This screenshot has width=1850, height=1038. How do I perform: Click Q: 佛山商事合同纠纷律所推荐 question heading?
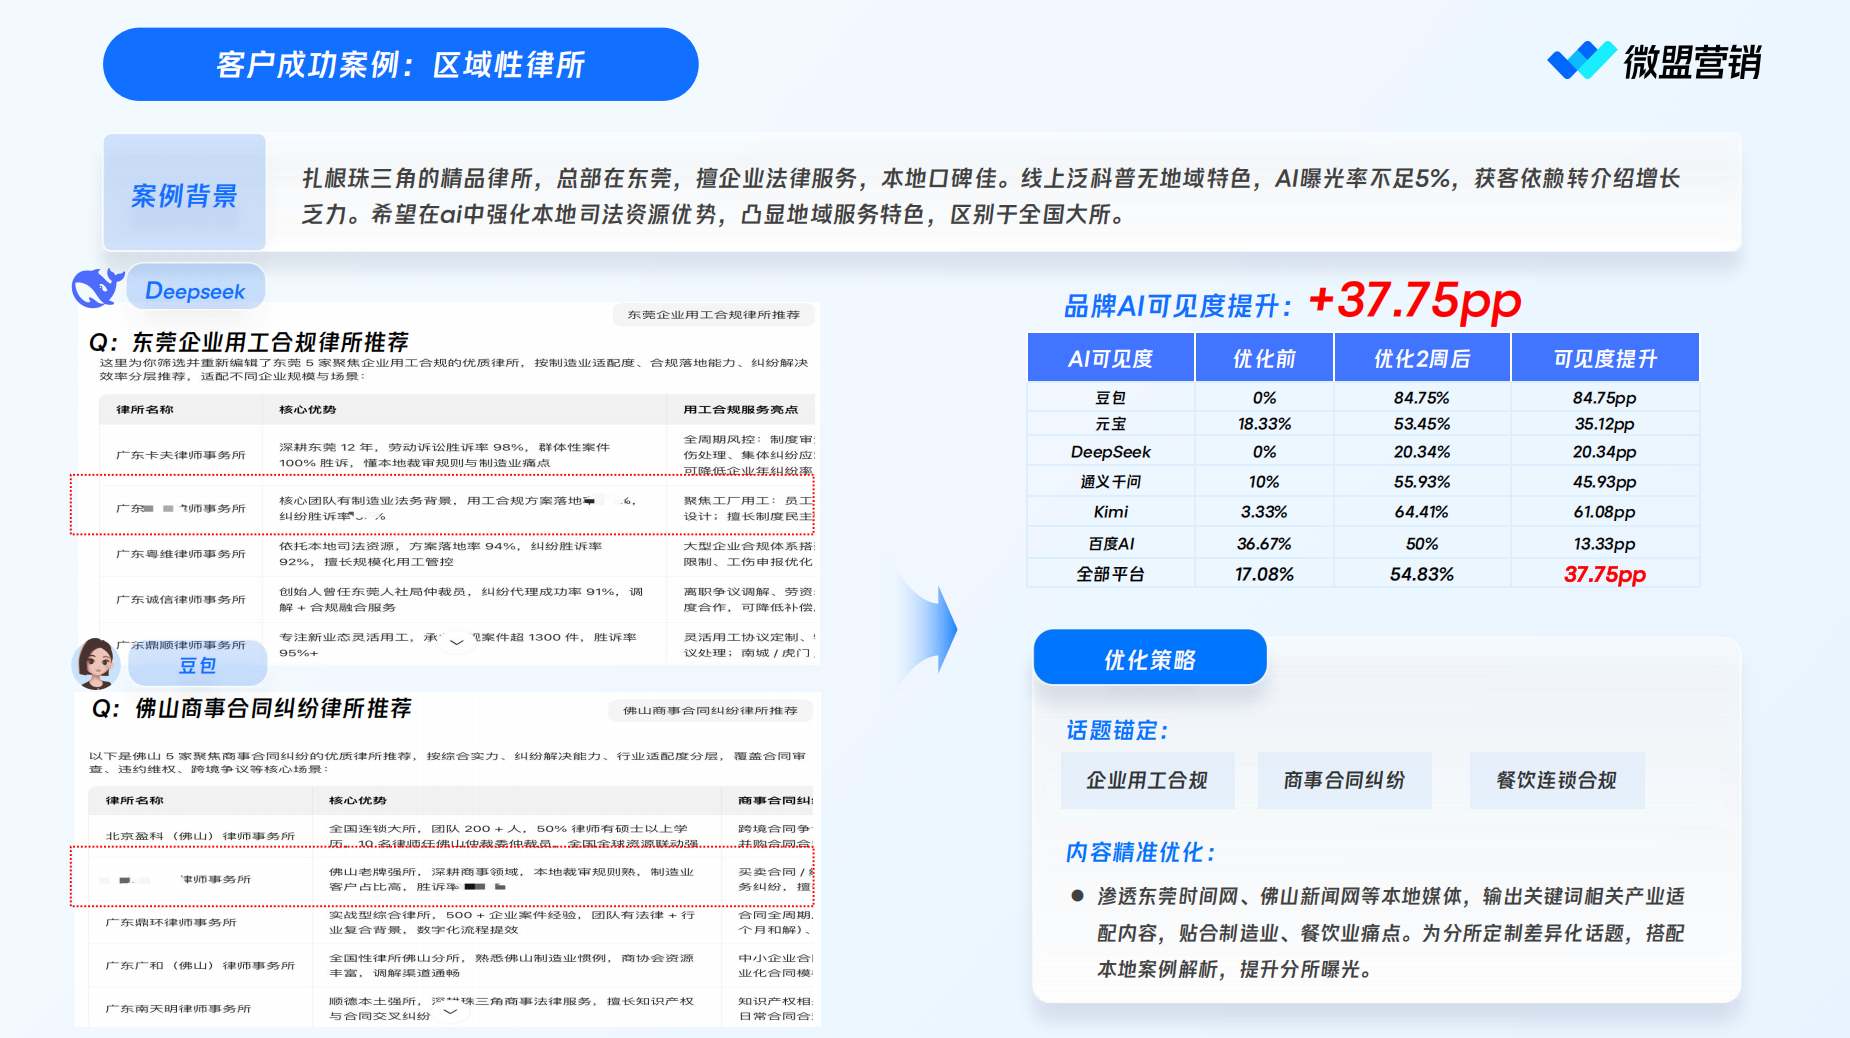click(251, 708)
